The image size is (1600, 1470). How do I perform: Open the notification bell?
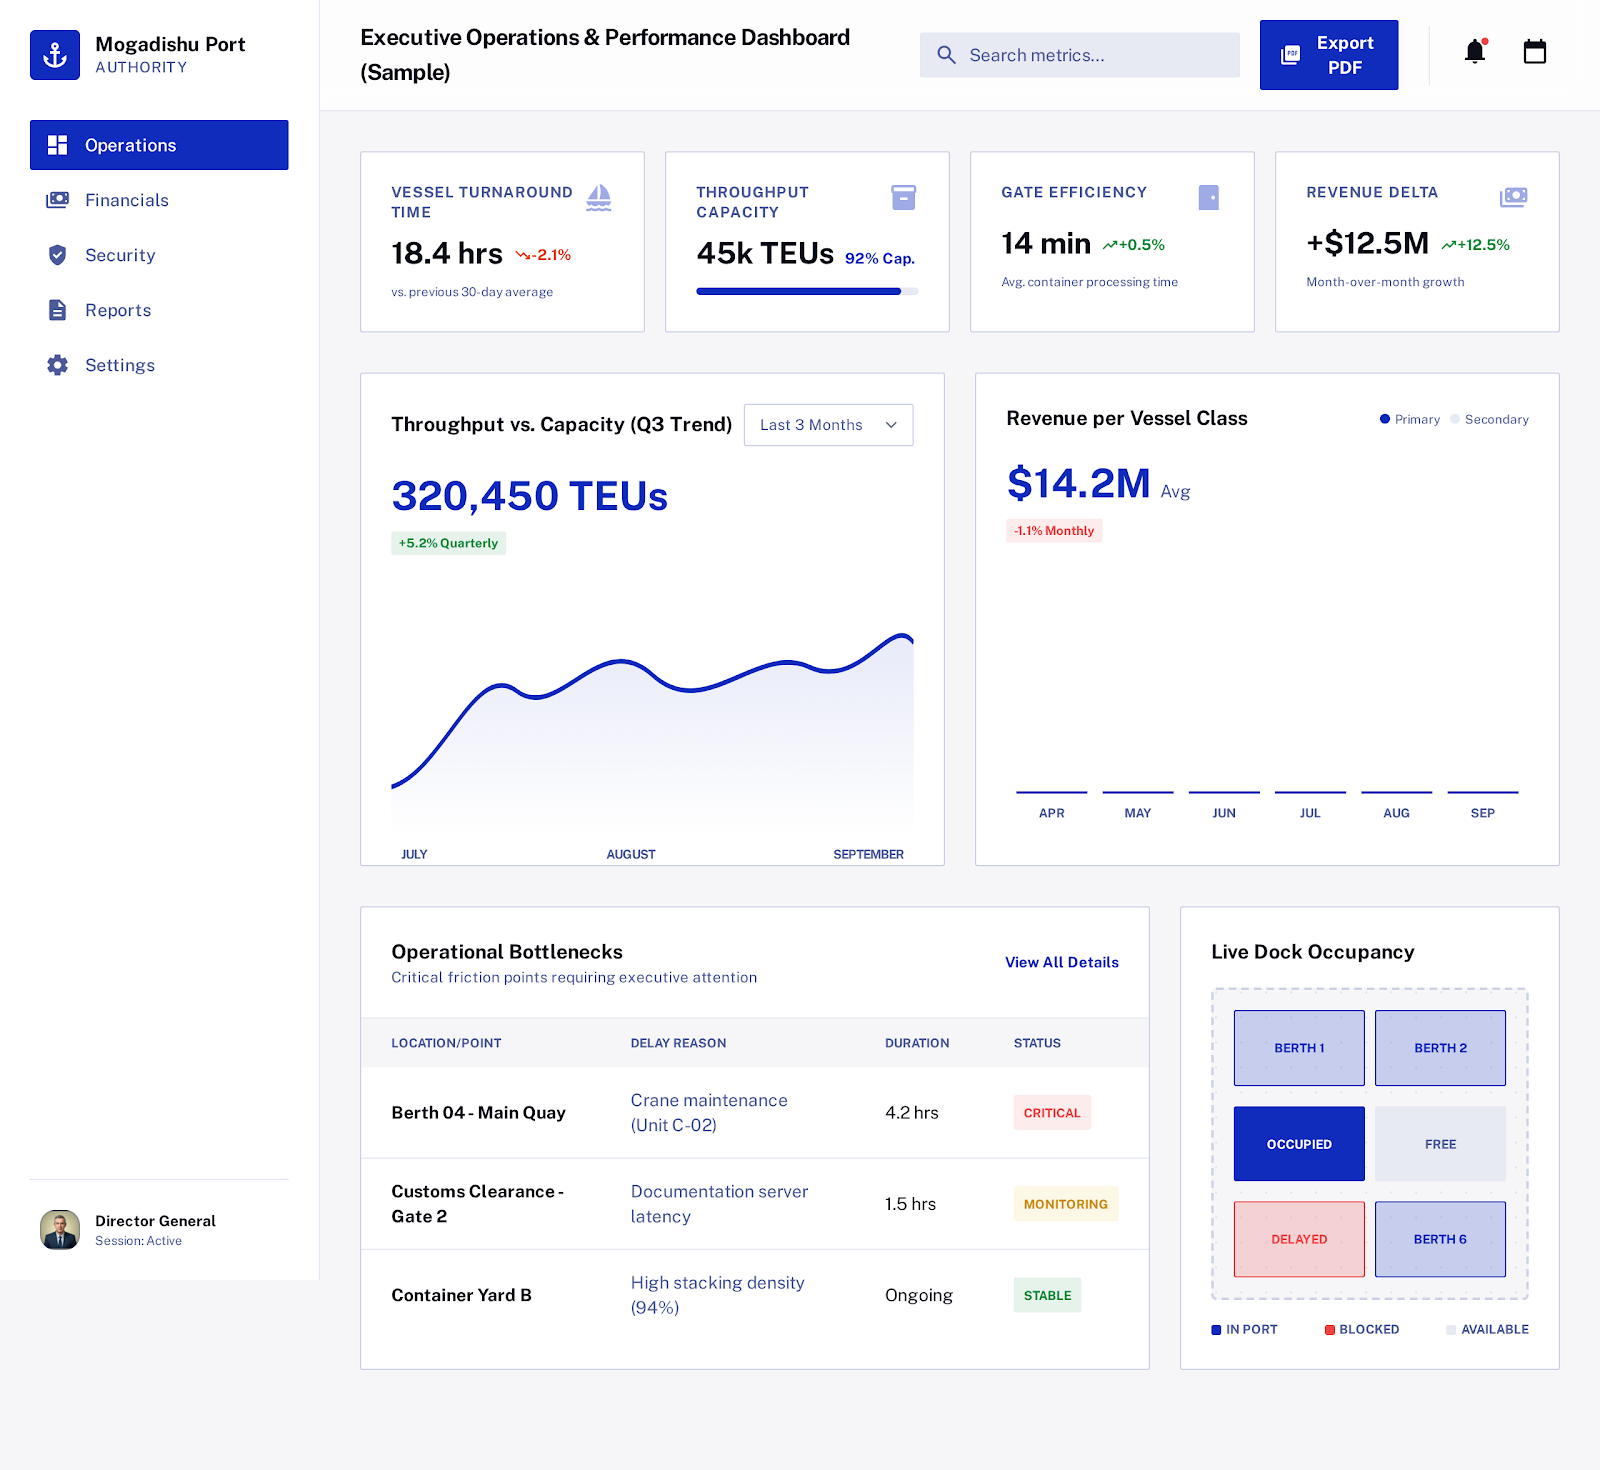[x=1473, y=50]
